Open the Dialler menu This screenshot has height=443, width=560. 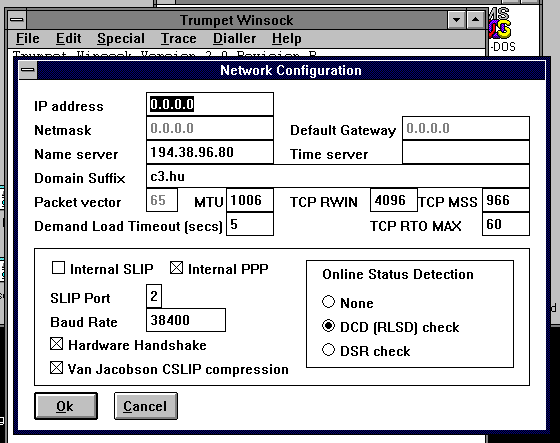[x=234, y=38]
